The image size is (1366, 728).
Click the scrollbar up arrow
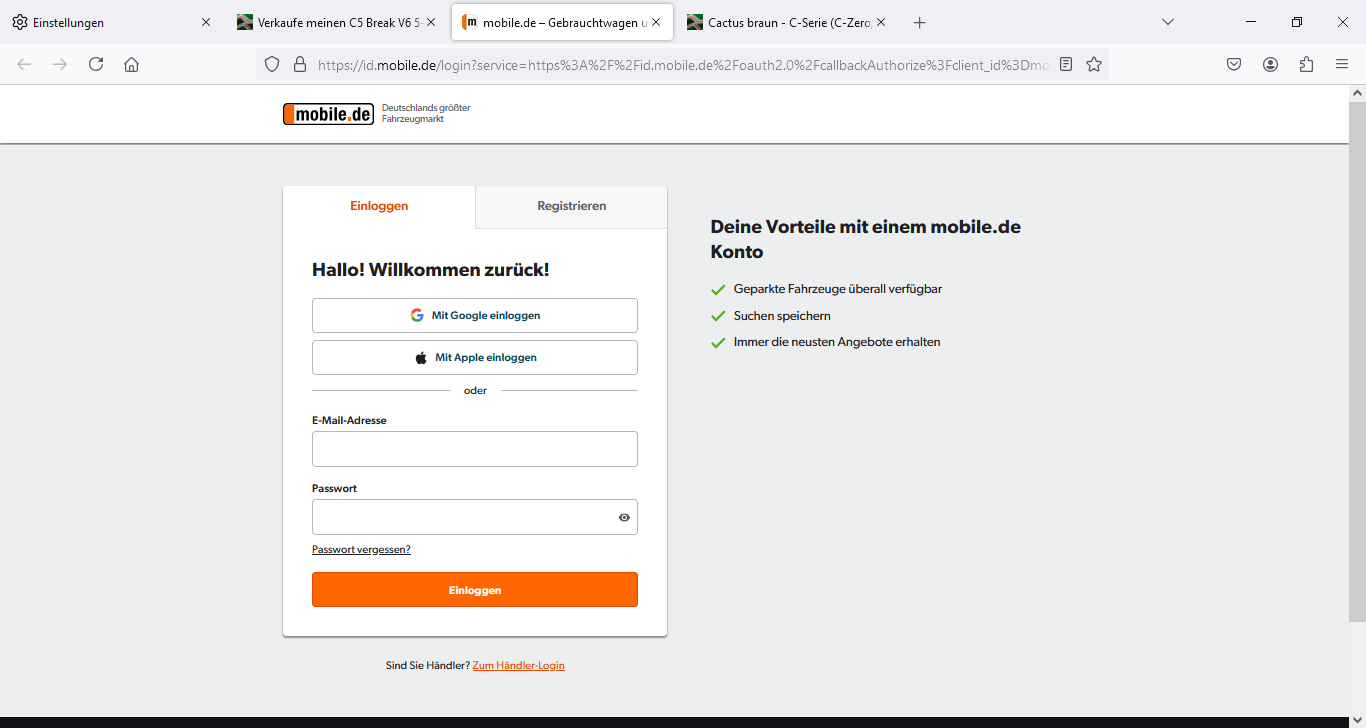click(x=1357, y=93)
